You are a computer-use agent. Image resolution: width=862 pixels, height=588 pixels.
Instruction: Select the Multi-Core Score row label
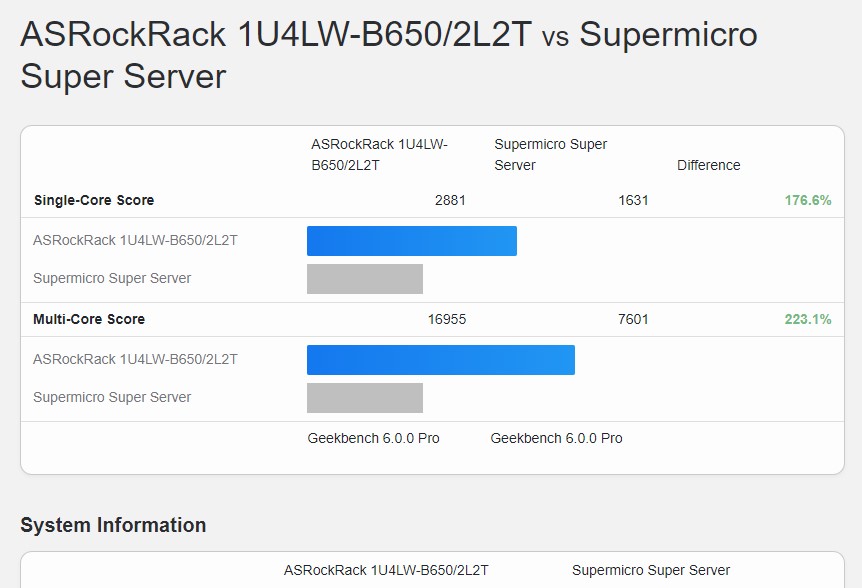[89, 319]
